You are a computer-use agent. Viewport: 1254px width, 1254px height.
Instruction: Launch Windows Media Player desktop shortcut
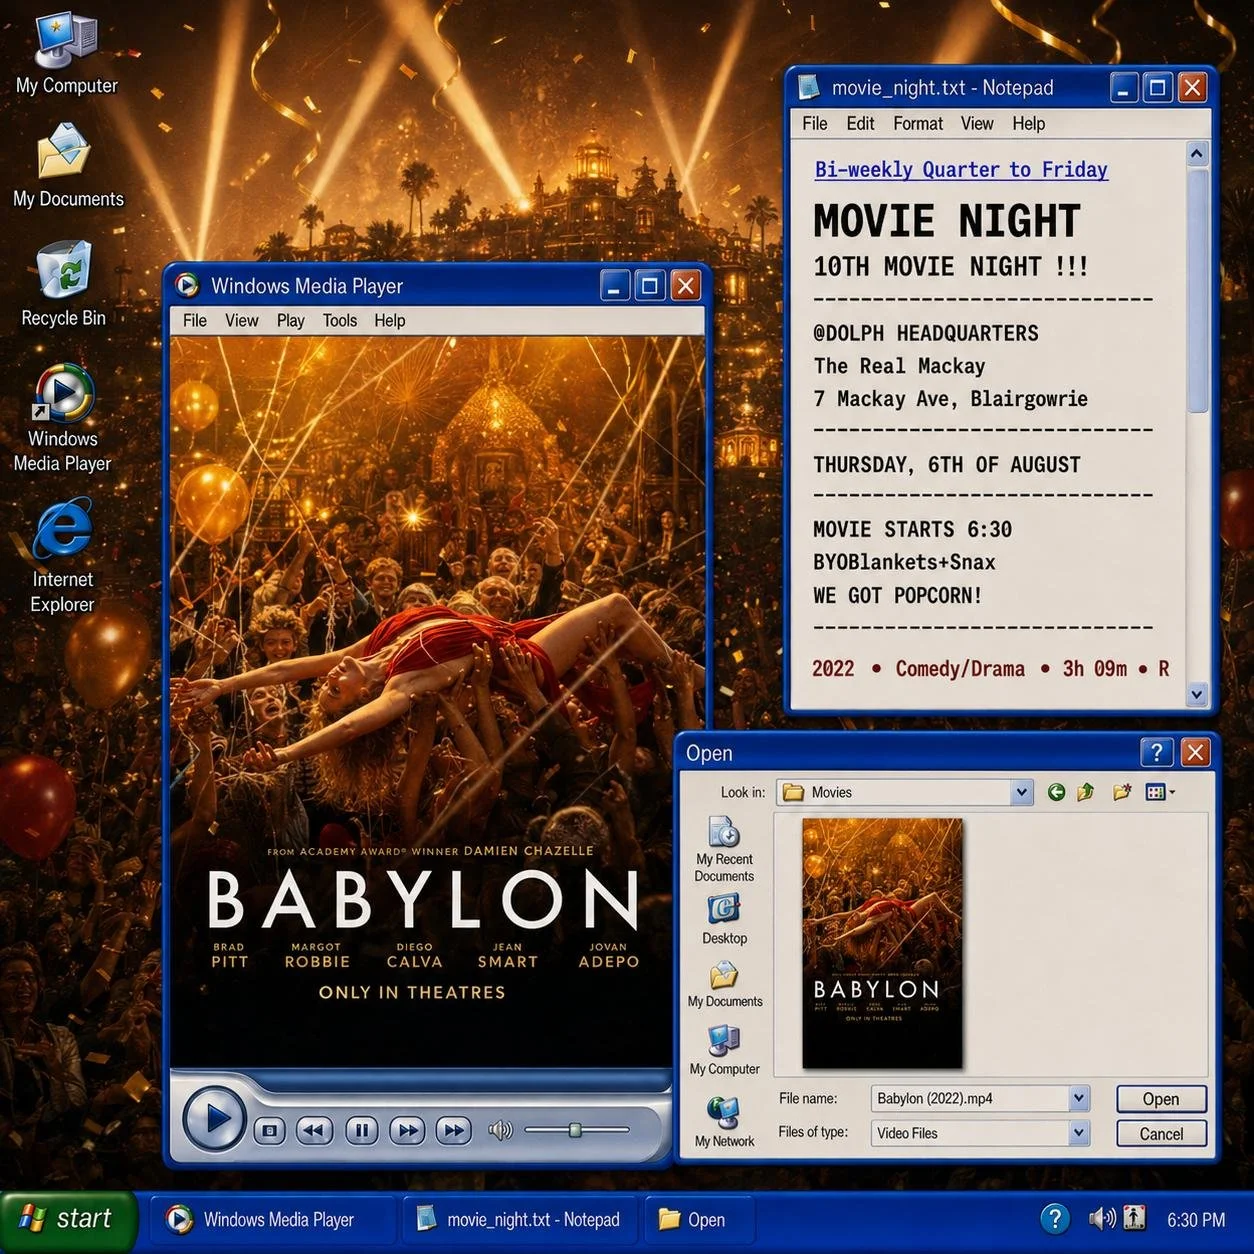click(62, 418)
